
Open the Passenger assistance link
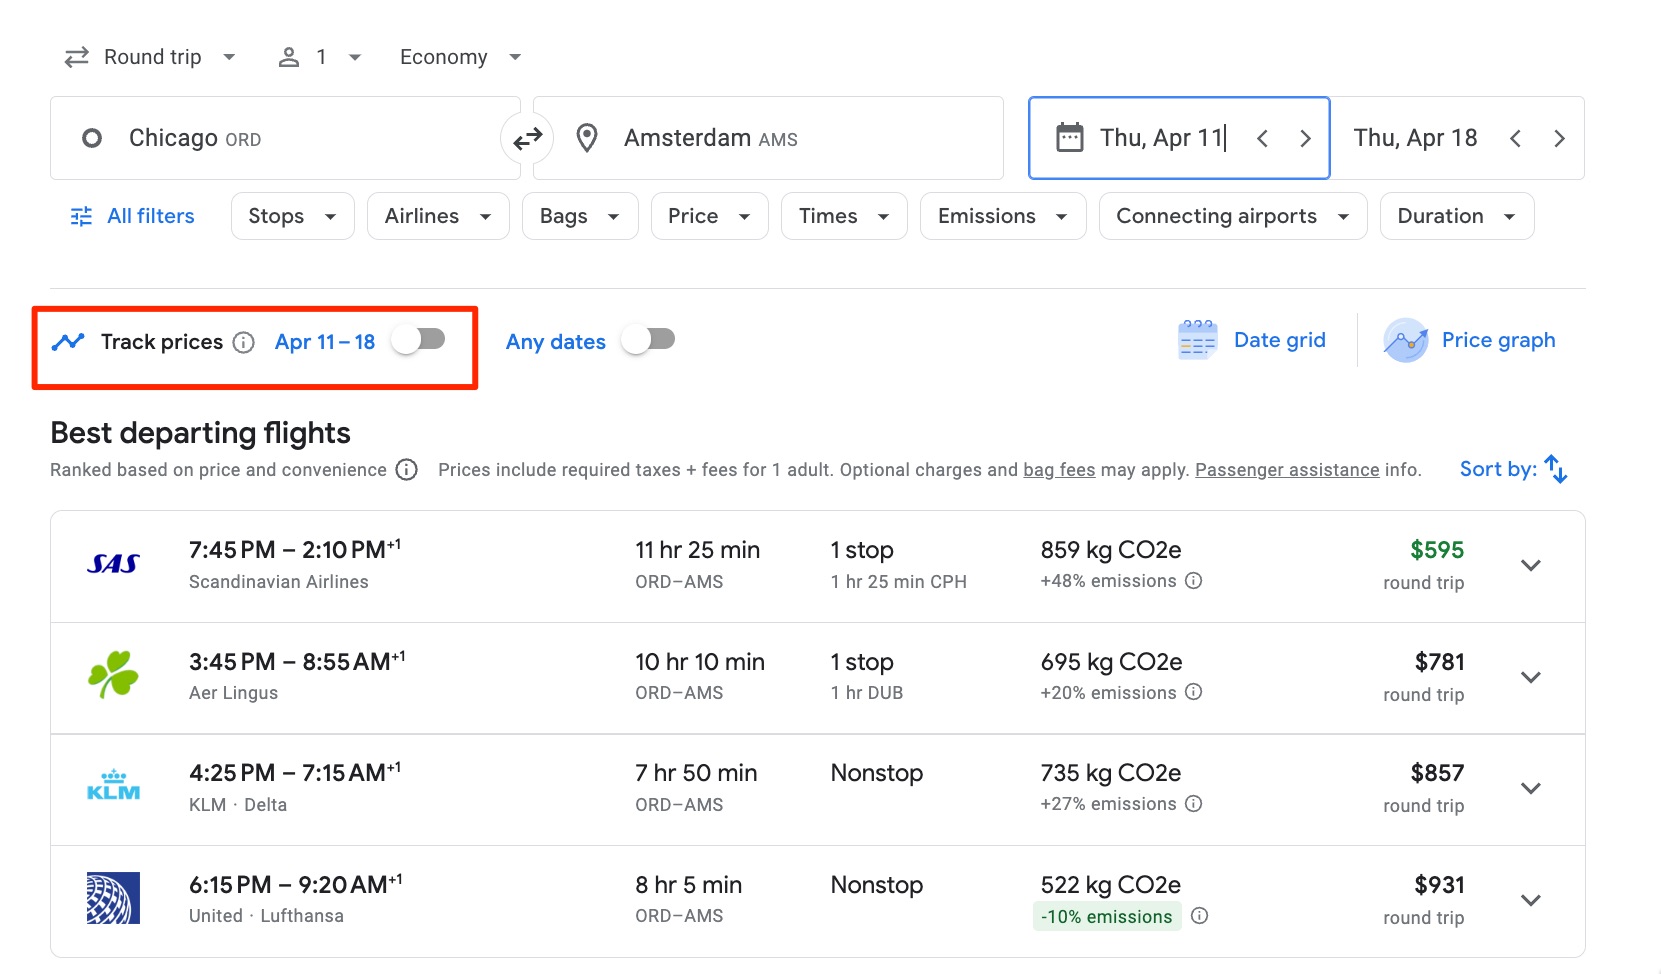tap(1287, 469)
